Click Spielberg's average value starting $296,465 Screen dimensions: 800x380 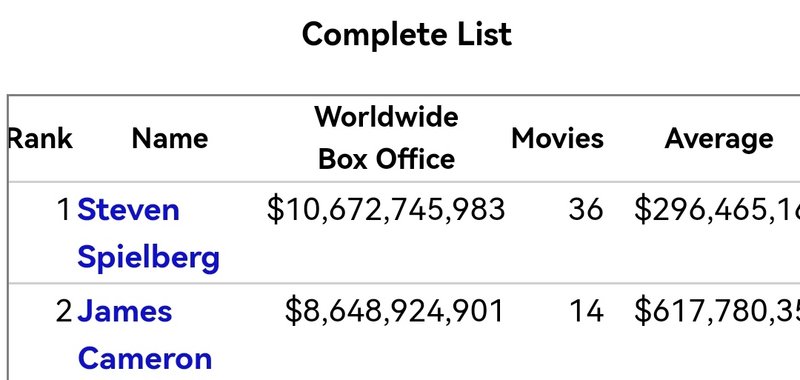pyautogui.click(x=717, y=210)
